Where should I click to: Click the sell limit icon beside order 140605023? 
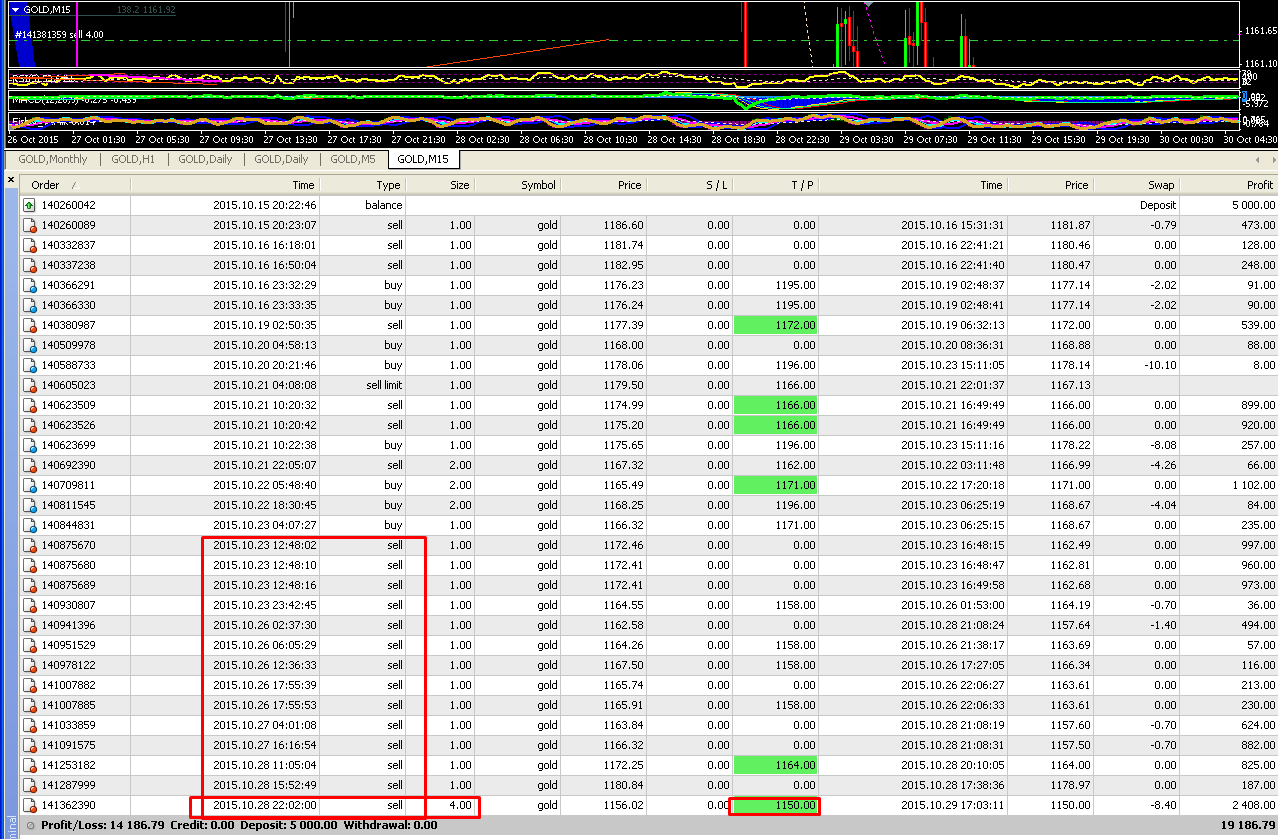click(29, 385)
